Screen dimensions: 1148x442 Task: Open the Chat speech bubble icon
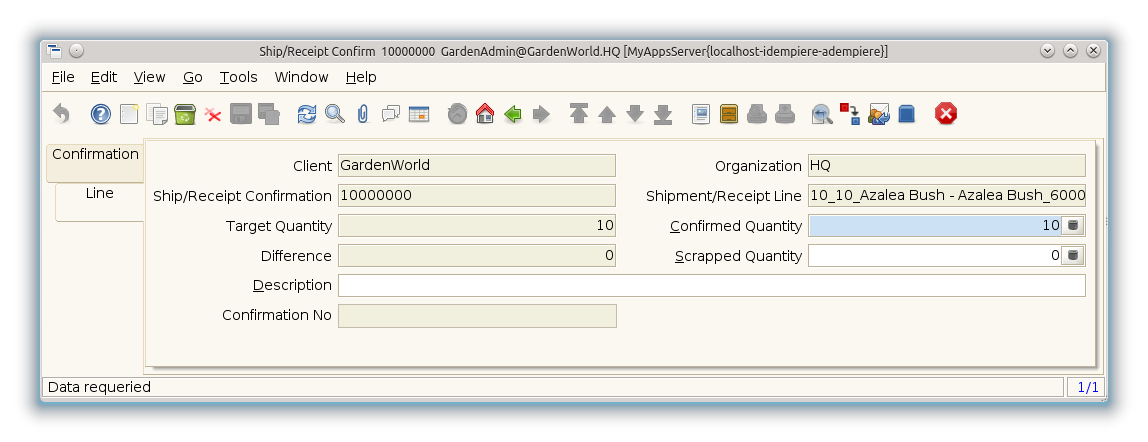coord(391,115)
